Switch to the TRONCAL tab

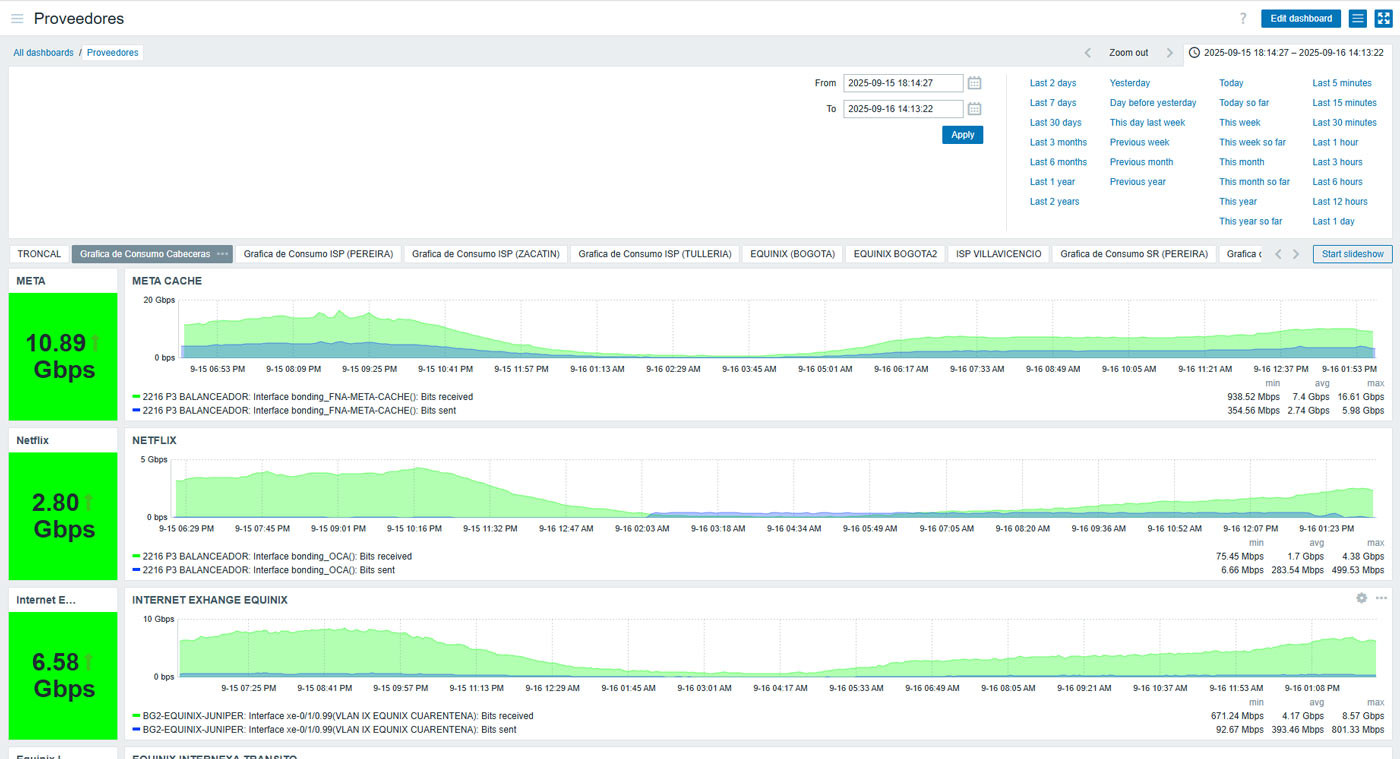click(x=39, y=254)
